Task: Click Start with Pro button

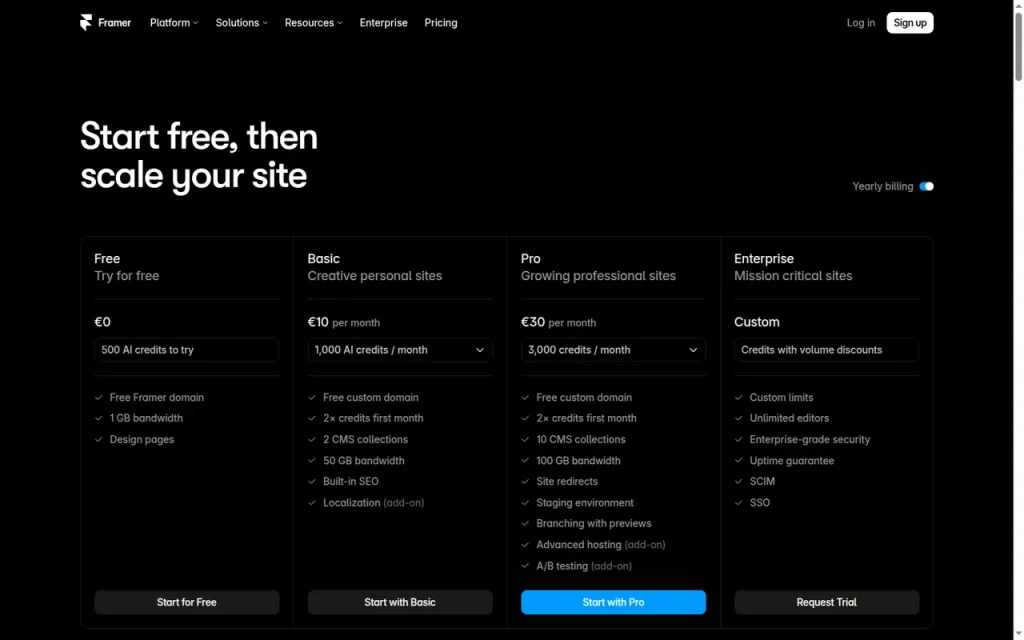Action: pos(613,602)
